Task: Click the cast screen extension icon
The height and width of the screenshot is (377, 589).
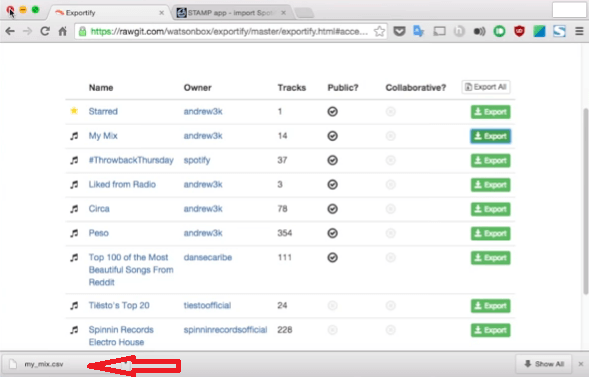Action: (x=439, y=31)
